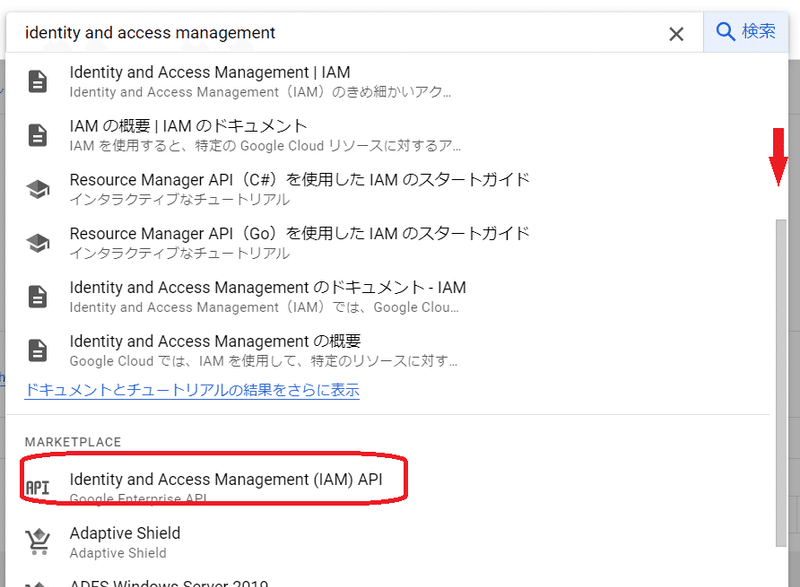Viewport: 800px width, 587px height.
Task: Click the 'インタラクティブなチュートリアル' subtitle under the C# guide
Action: pos(179,199)
